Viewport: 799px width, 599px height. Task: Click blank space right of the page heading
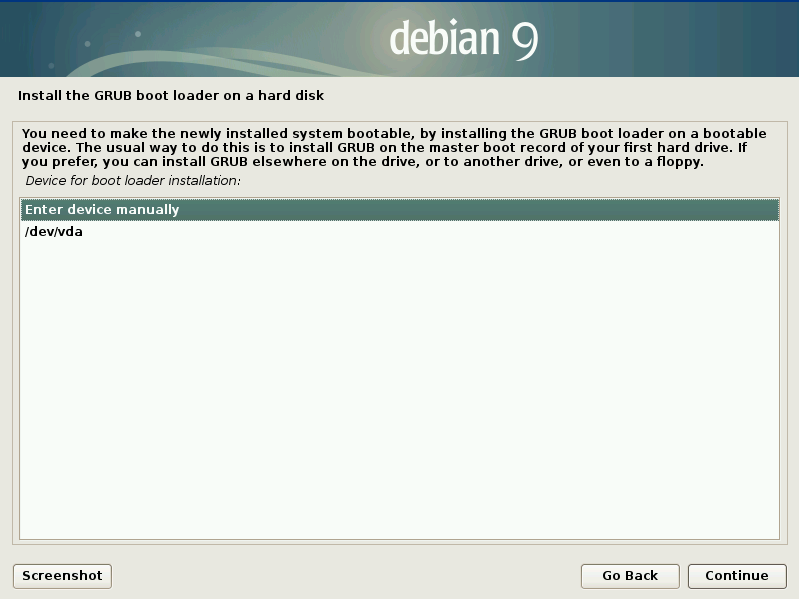coord(560,97)
